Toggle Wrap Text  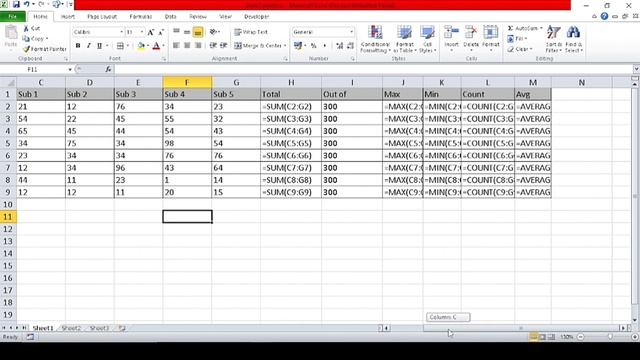251,32
